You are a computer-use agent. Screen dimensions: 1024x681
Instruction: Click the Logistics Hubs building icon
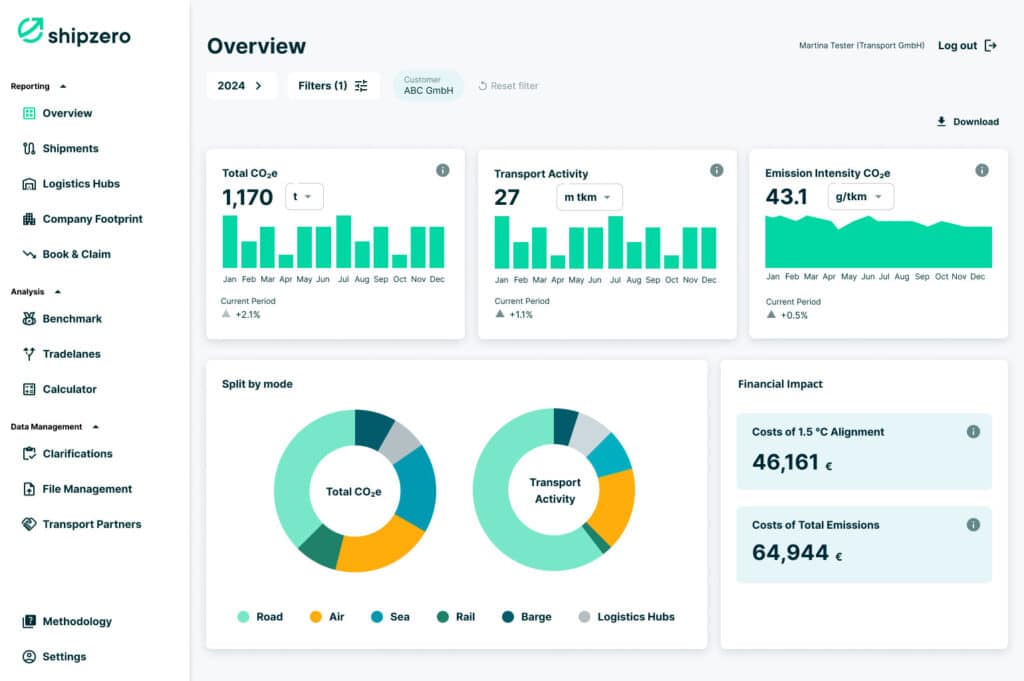(x=29, y=184)
